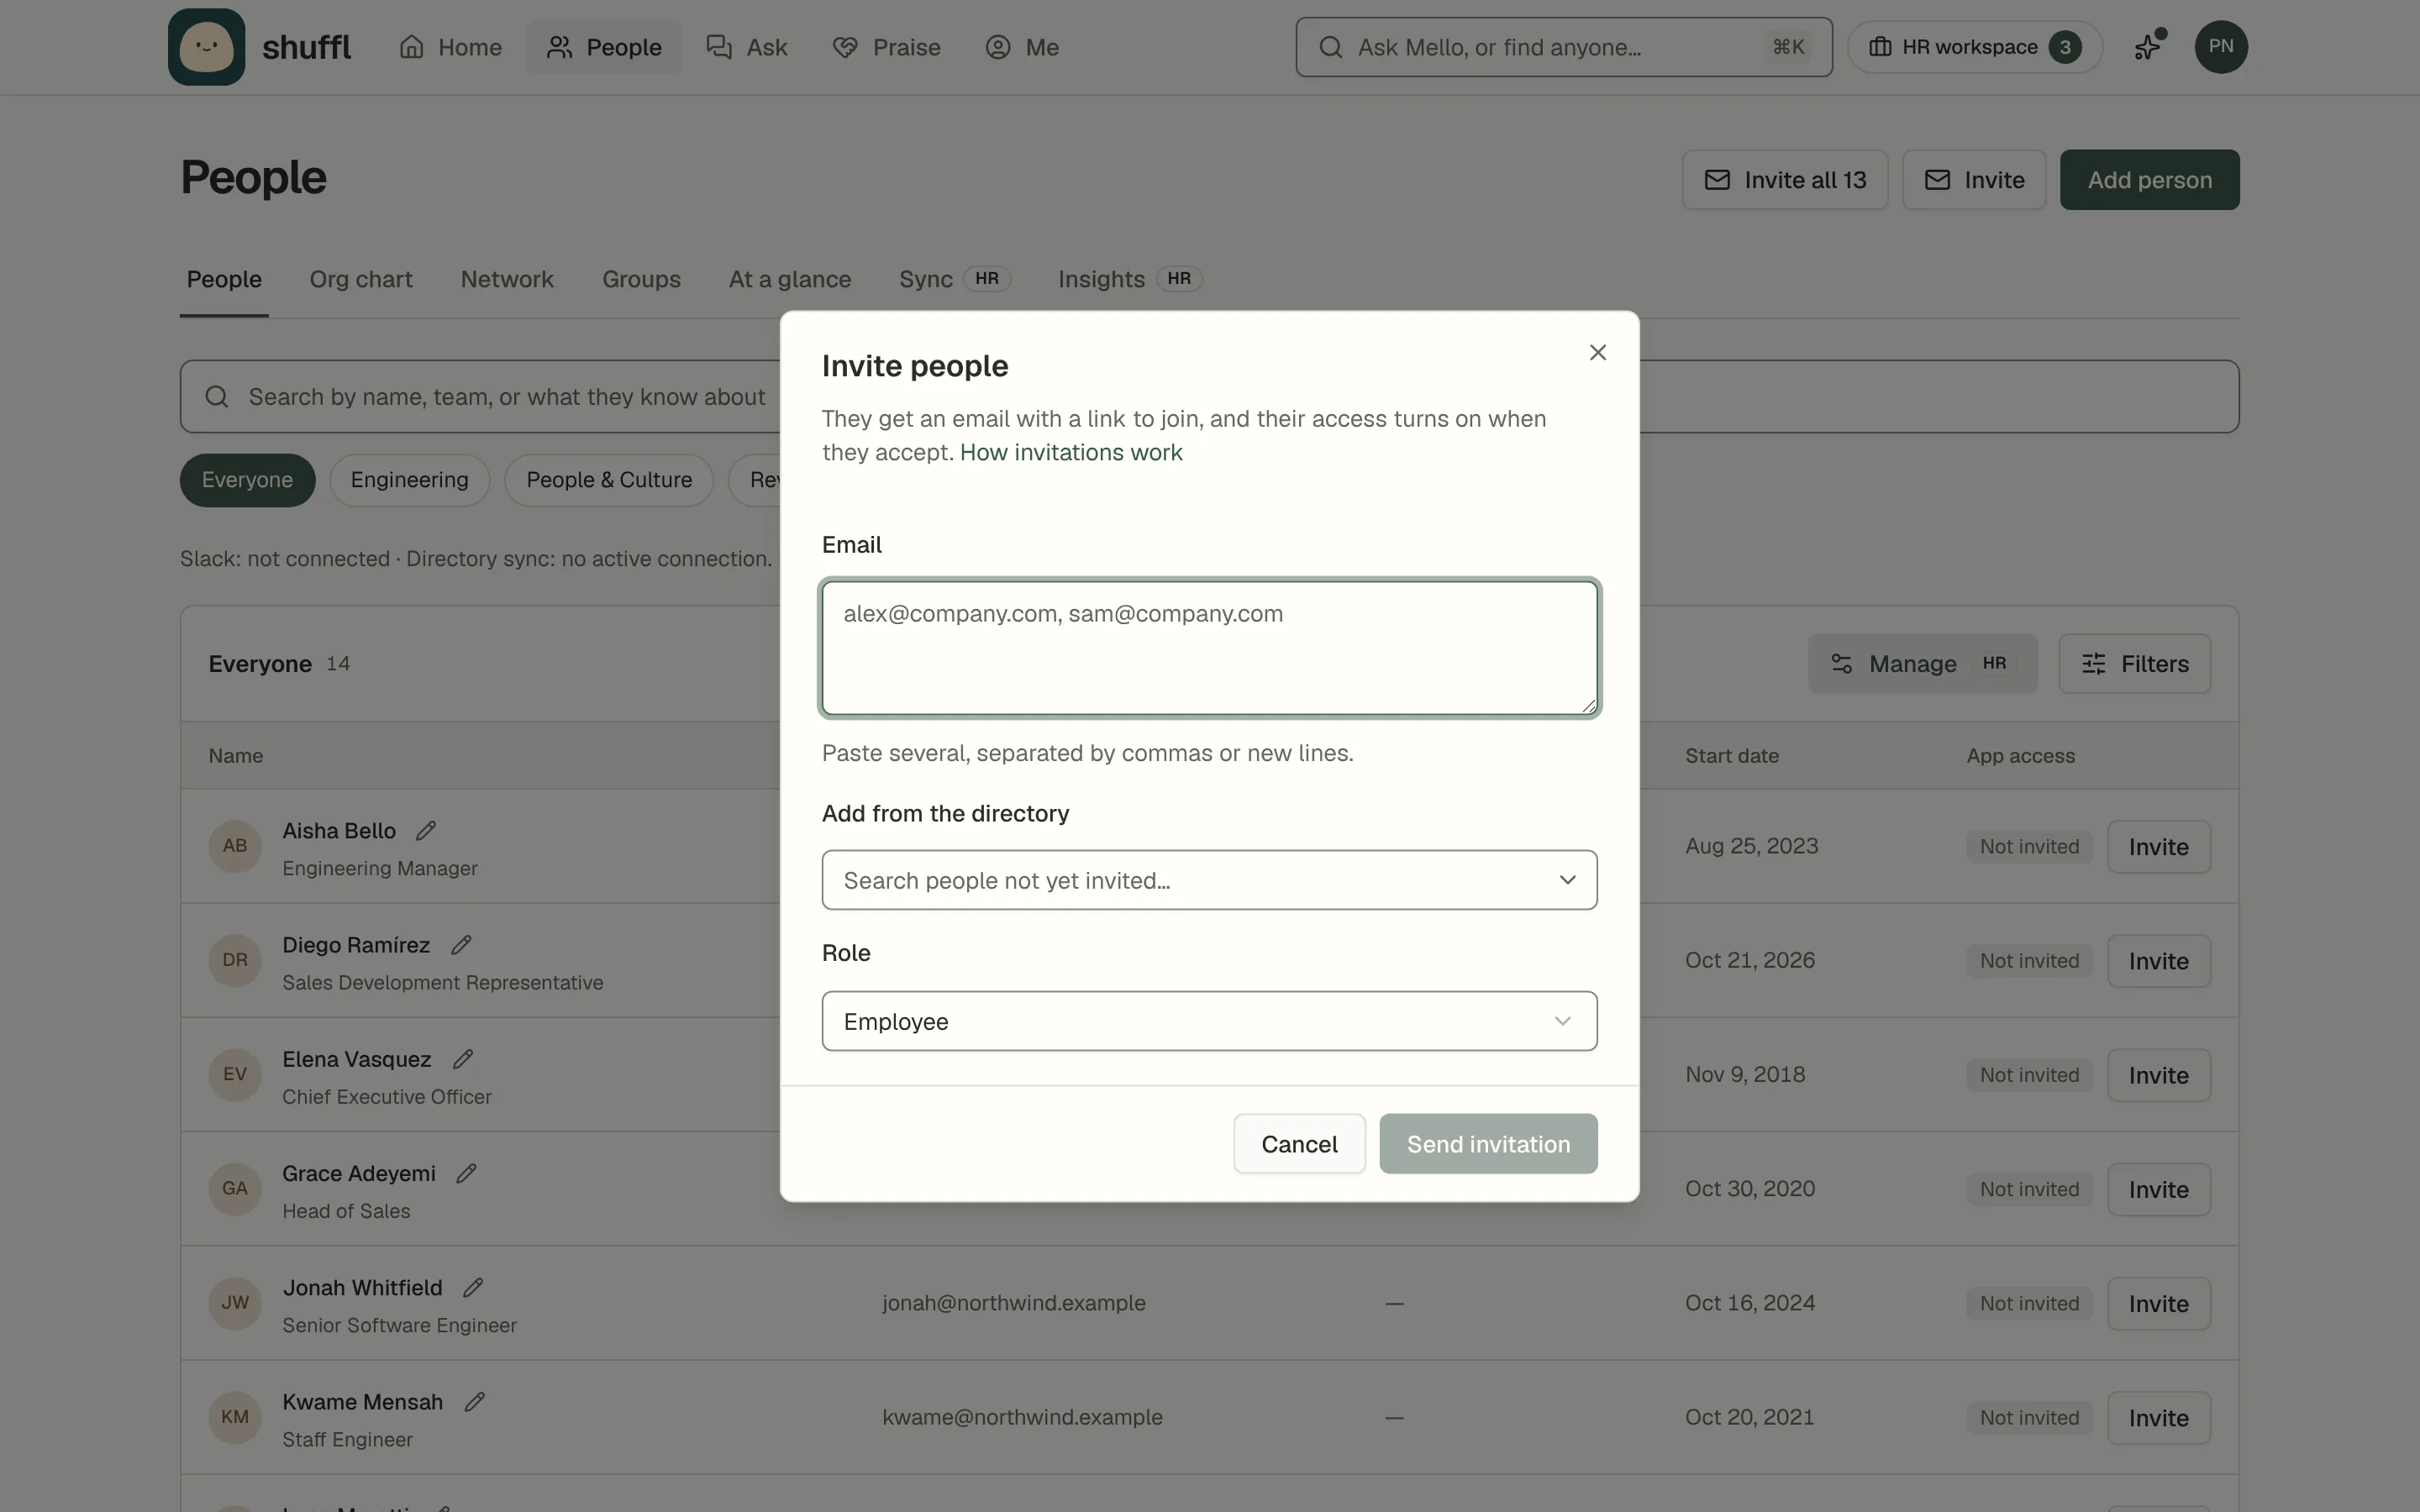Select the Engineering filter chip
Screen dimensions: 2420x1512
pos(409,480)
